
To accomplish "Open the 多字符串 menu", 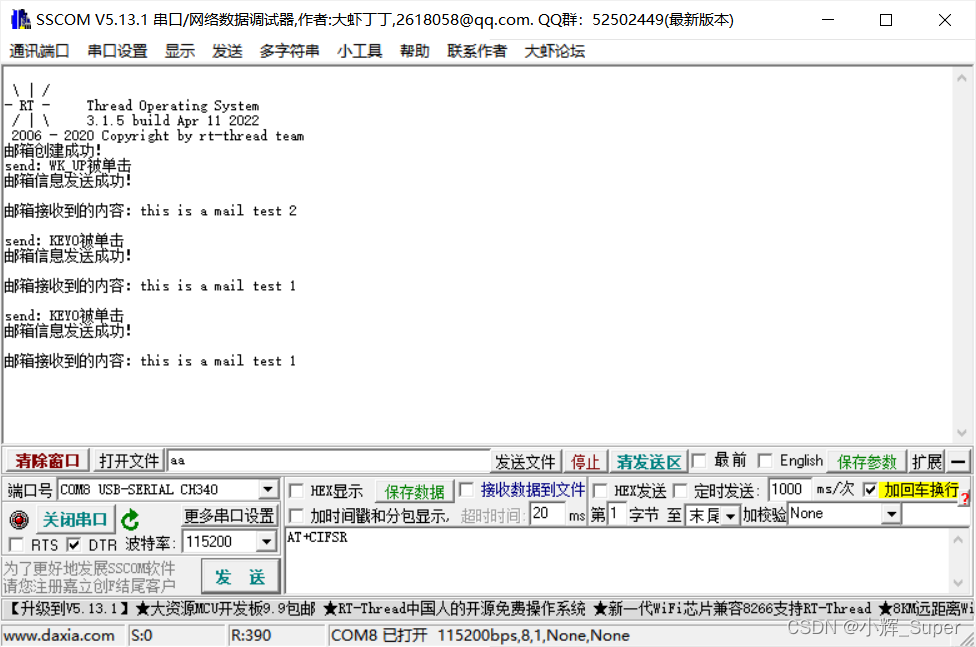I will 289,51.
